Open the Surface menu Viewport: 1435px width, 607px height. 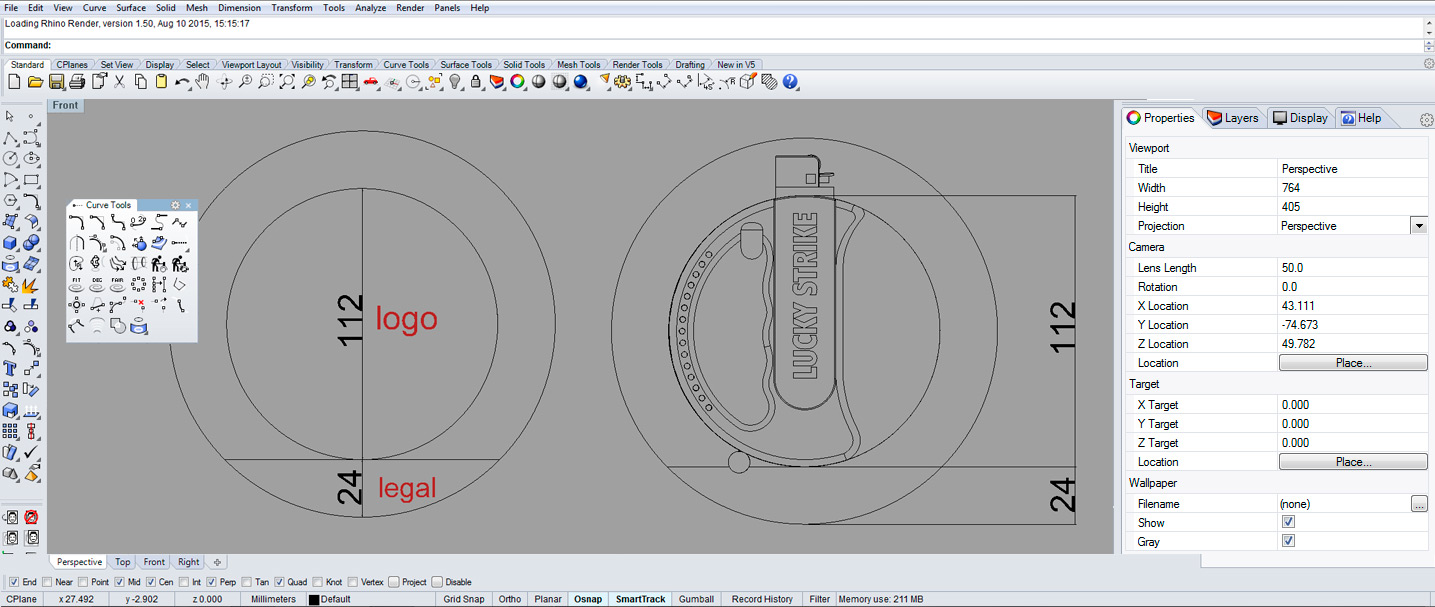131,7
